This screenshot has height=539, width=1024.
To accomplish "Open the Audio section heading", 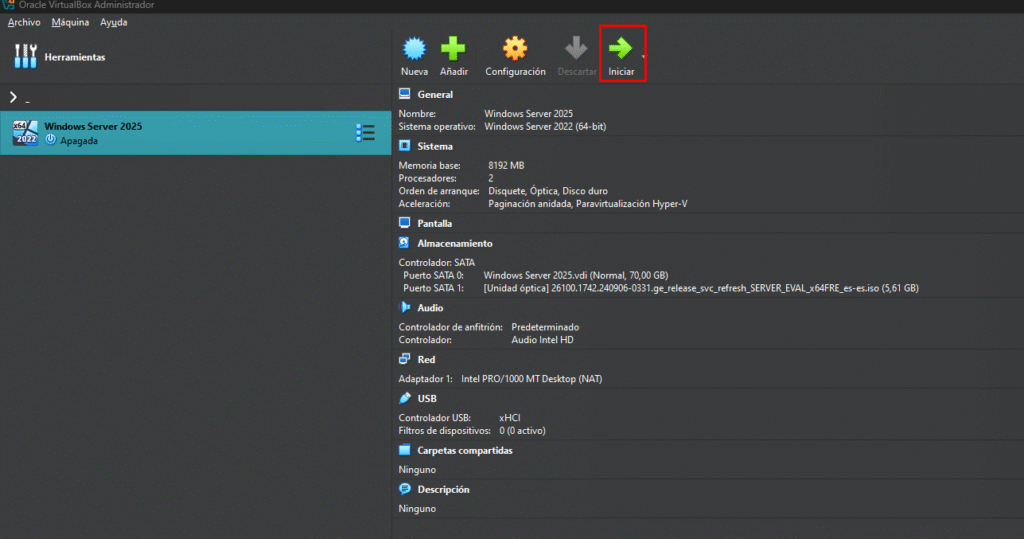I will pyautogui.click(x=430, y=308).
